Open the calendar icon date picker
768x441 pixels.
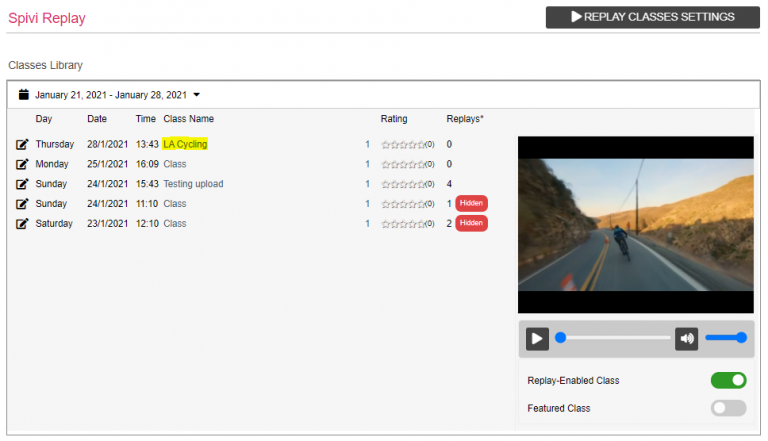coord(24,95)
